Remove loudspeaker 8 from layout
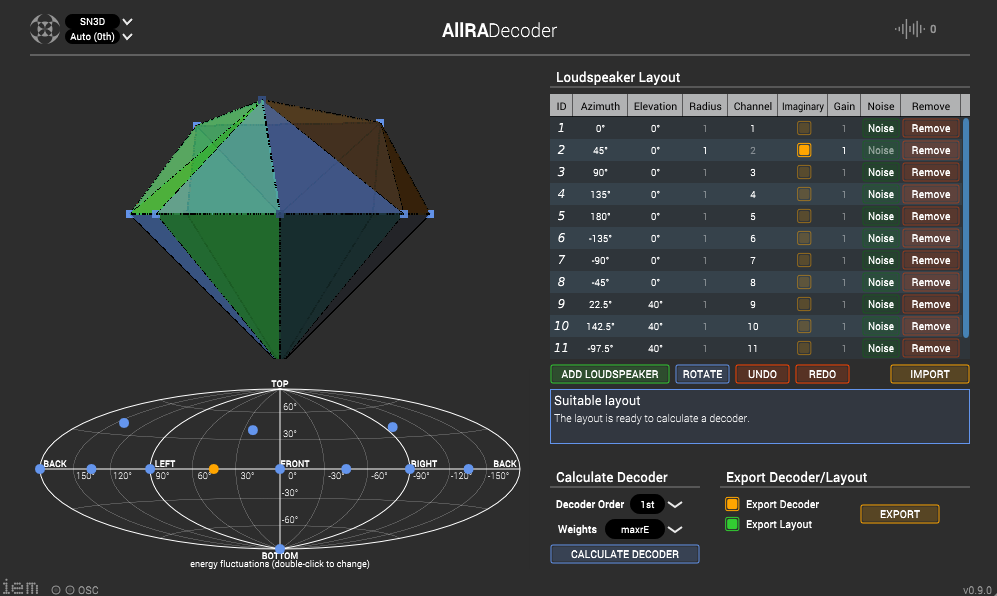The image size is (997, 596). click(x=931, y=282)
